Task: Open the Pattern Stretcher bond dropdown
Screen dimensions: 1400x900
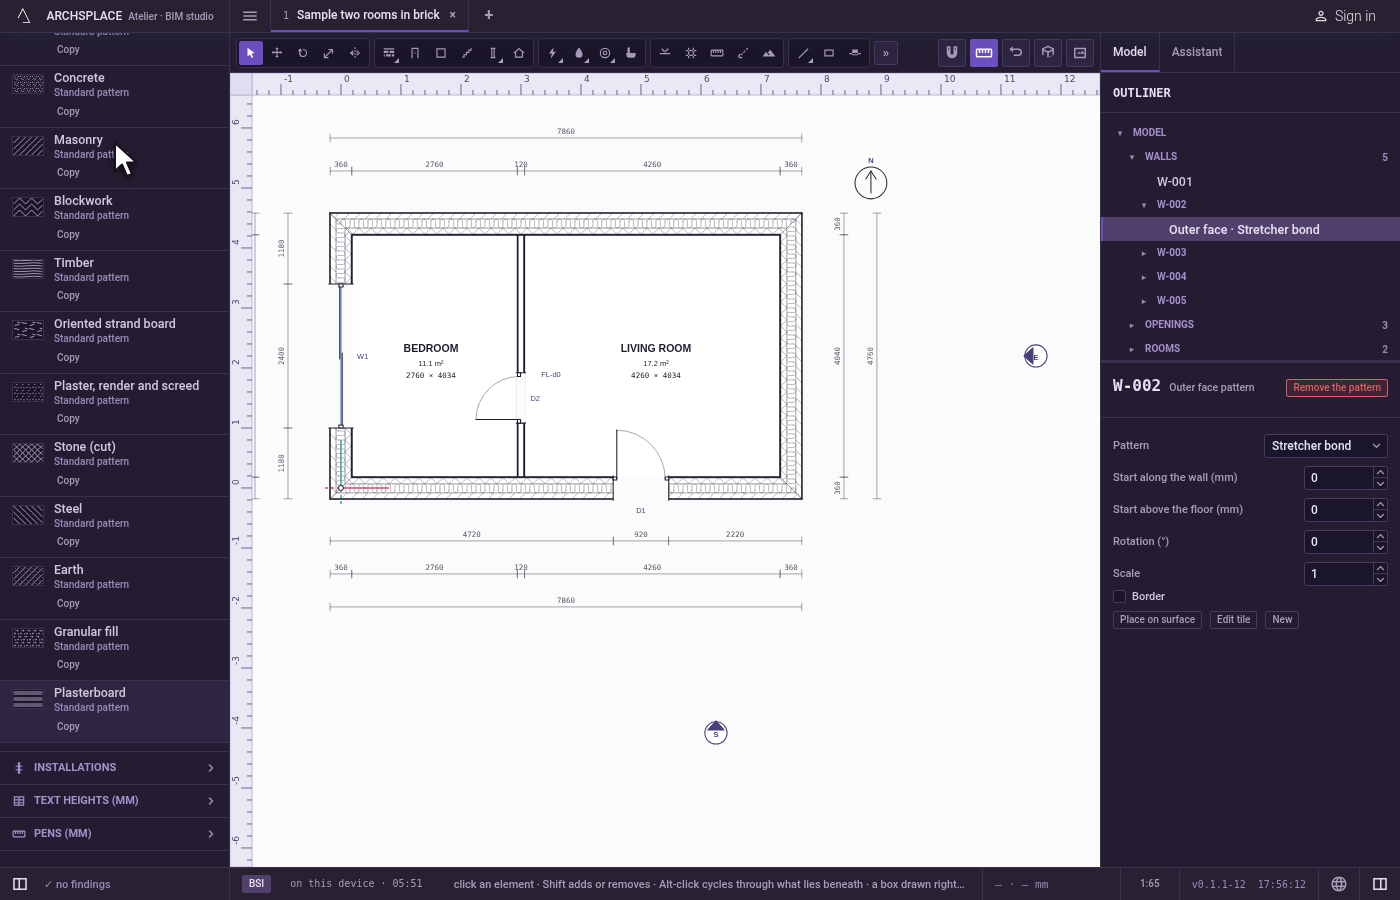Action: click(x=1326, y=446)
